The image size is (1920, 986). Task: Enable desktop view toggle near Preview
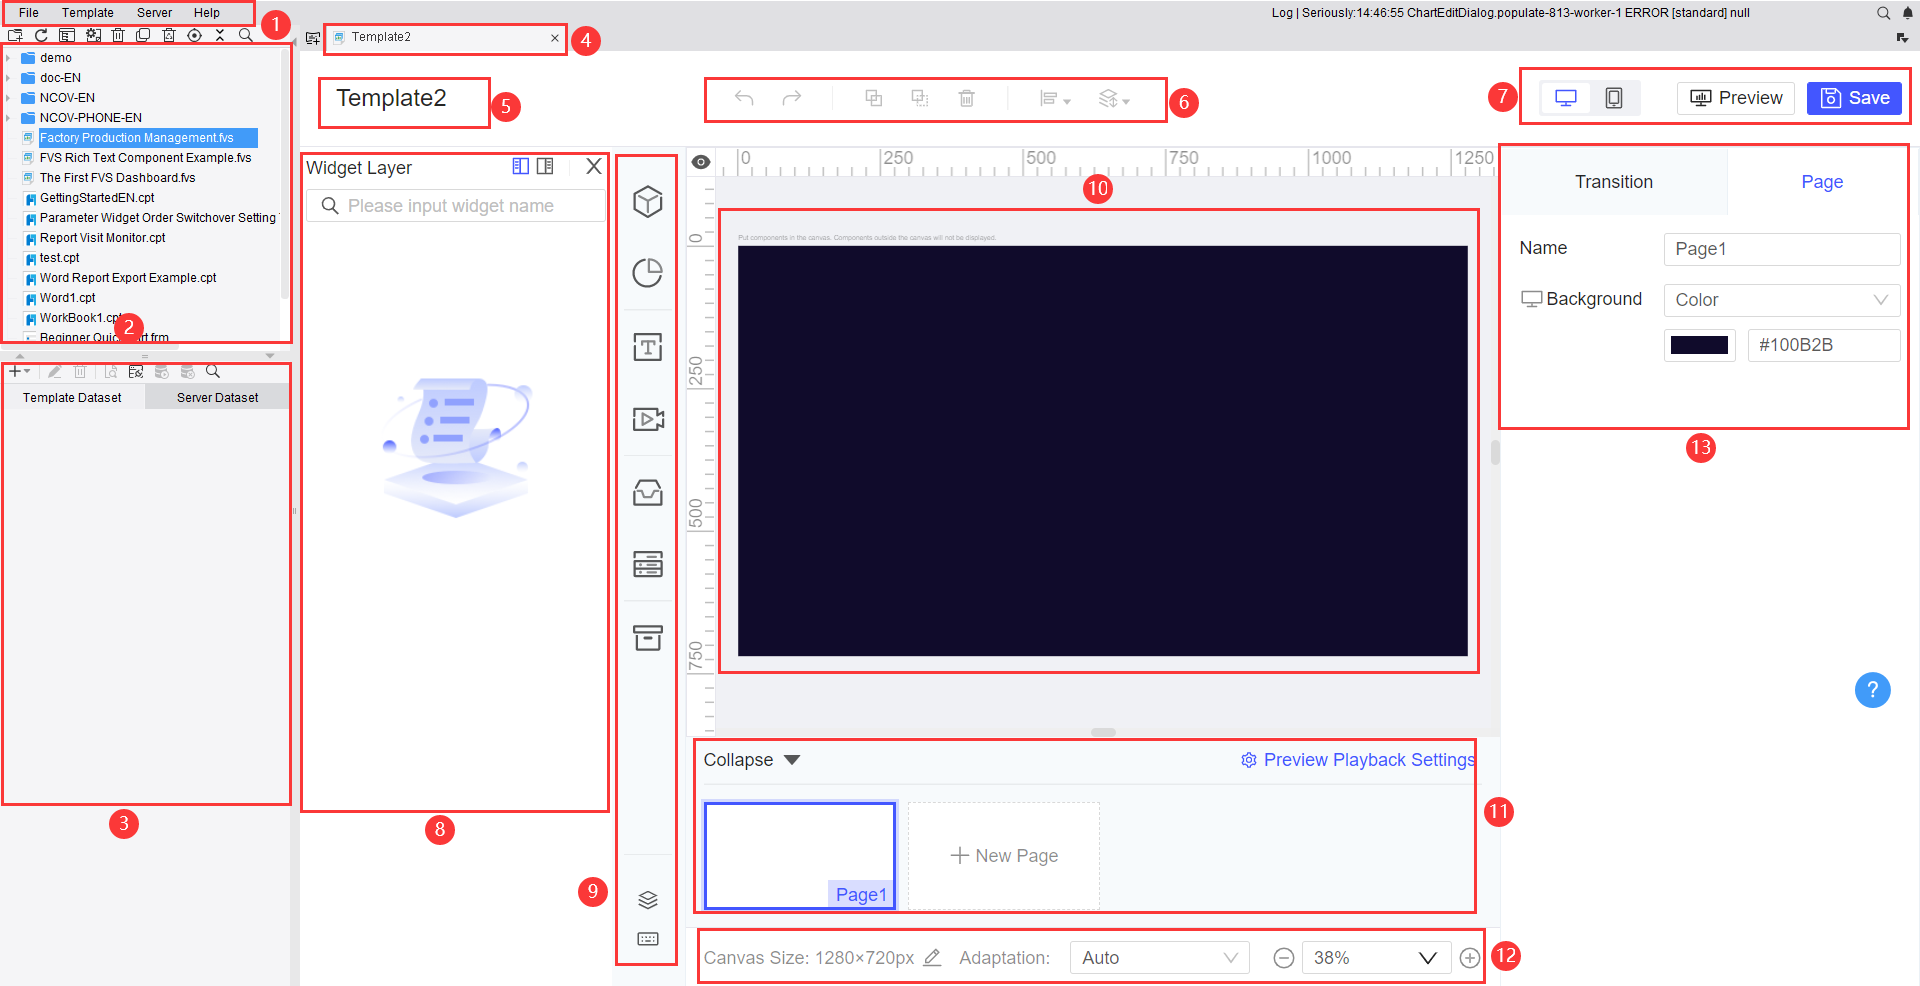[1565, 97]
